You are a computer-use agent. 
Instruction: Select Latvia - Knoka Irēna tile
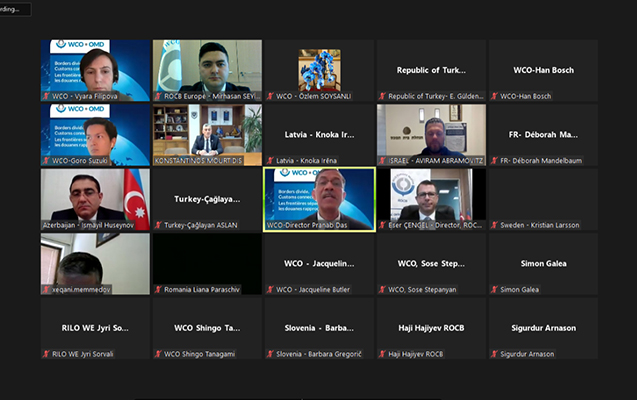pyautogui.click(x=319, y=135)
